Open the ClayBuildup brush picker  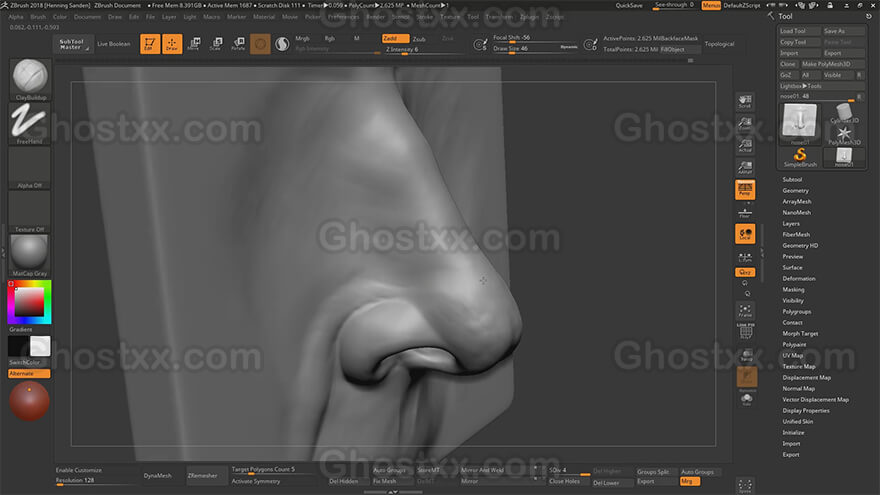click(30, 79)
